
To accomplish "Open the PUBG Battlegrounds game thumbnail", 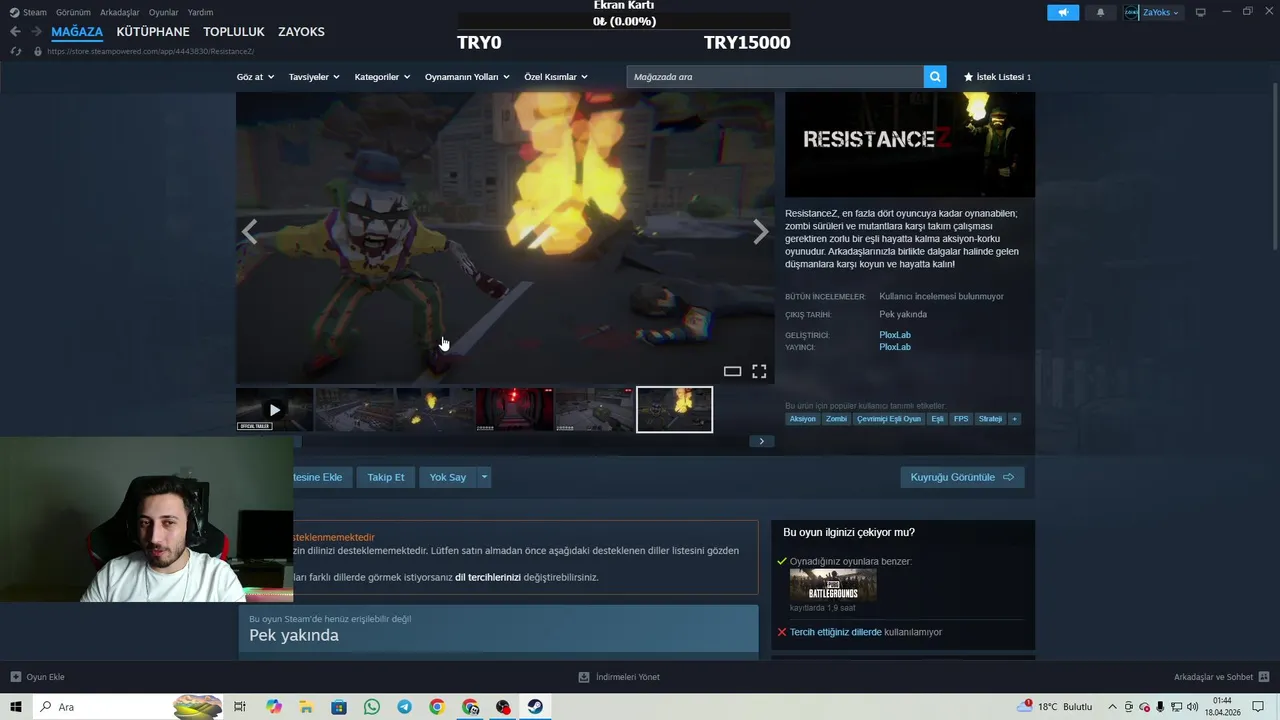I will pos(833,585).
